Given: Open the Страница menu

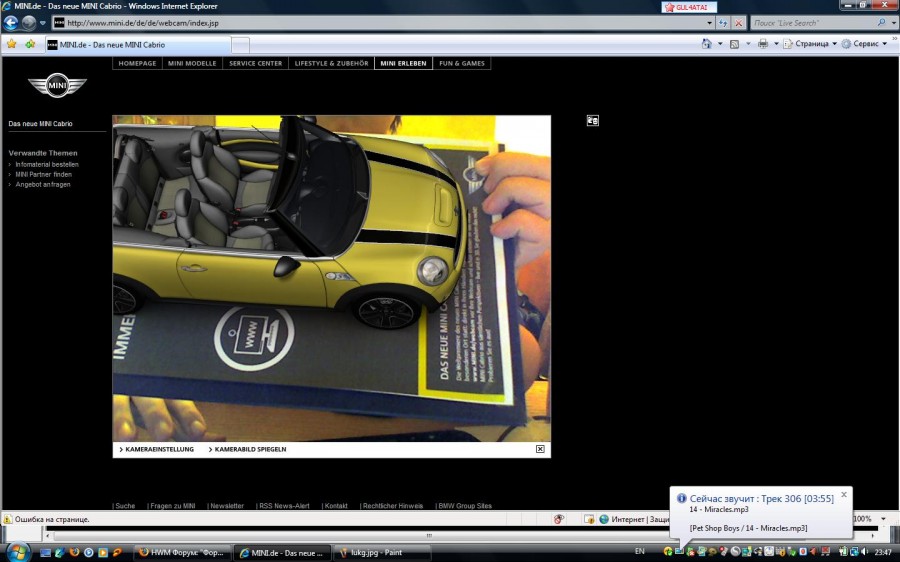Looking at the screenshot, I should coord(810,44).
